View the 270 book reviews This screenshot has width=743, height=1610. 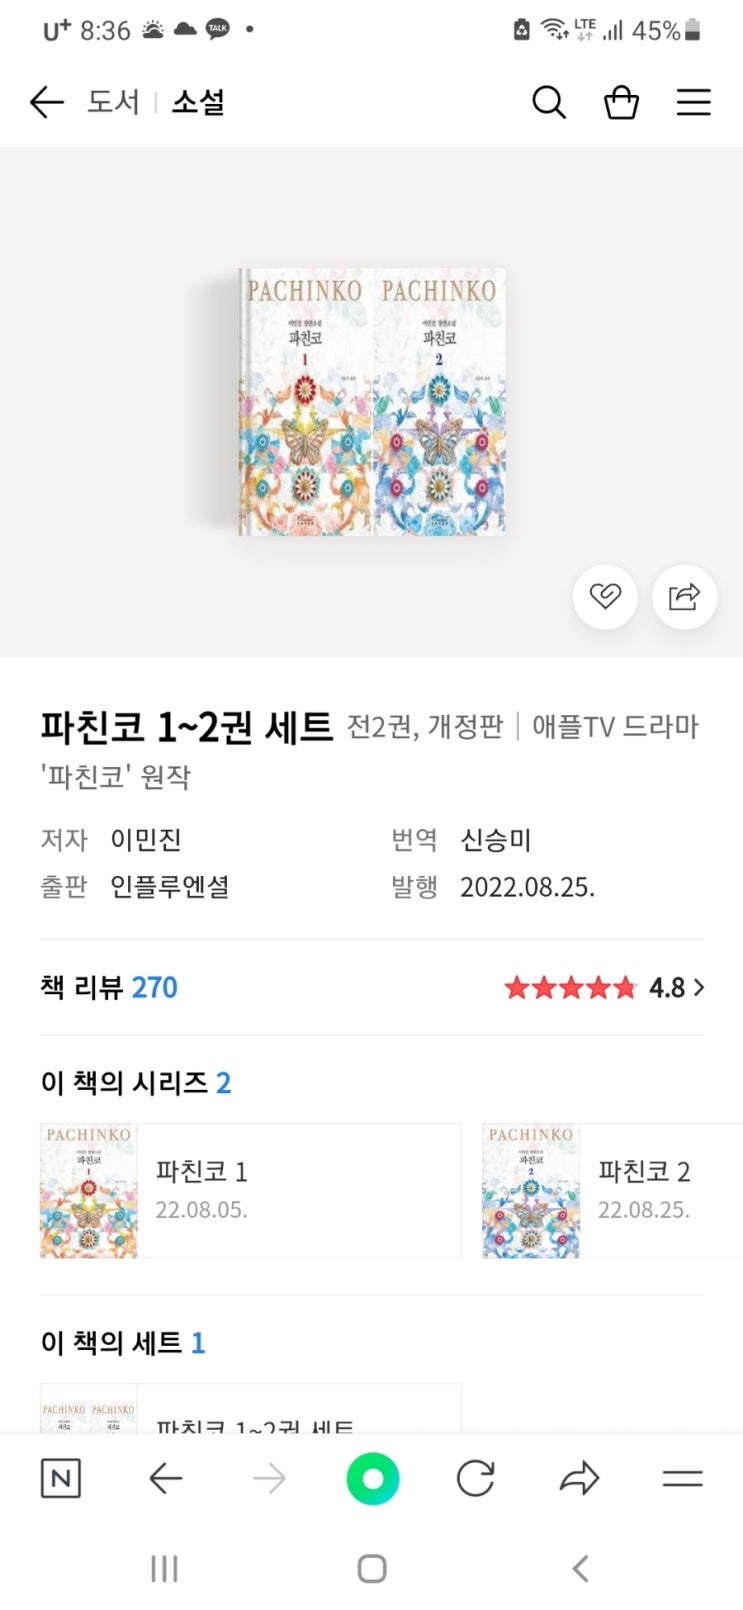click(x=154, y=987)
